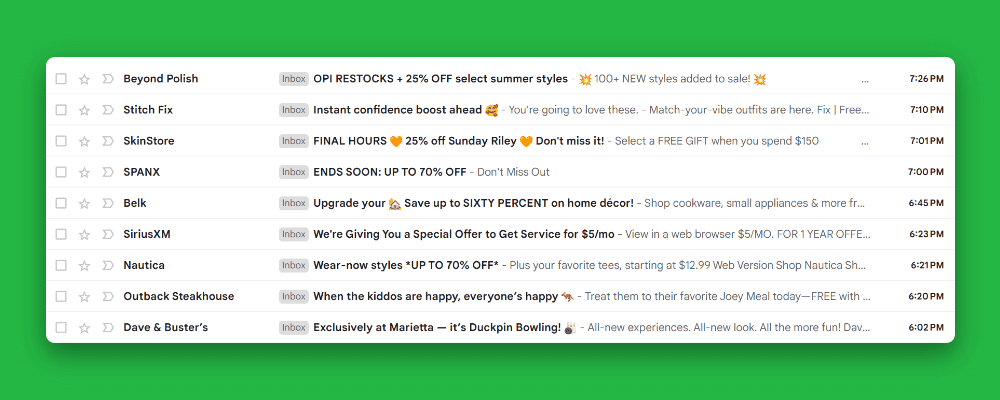Mark Nautica email as important
Viewport: 1000px width, 400px height.
(x=107, y=265)
